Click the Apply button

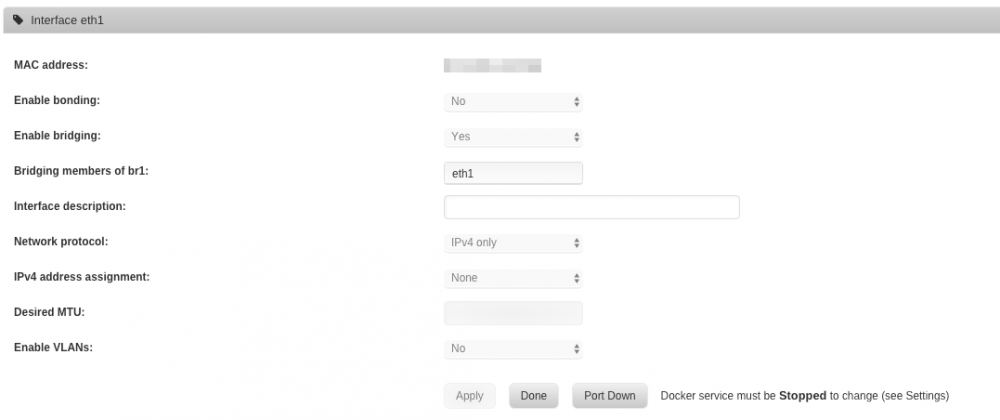tap(469, 396)
